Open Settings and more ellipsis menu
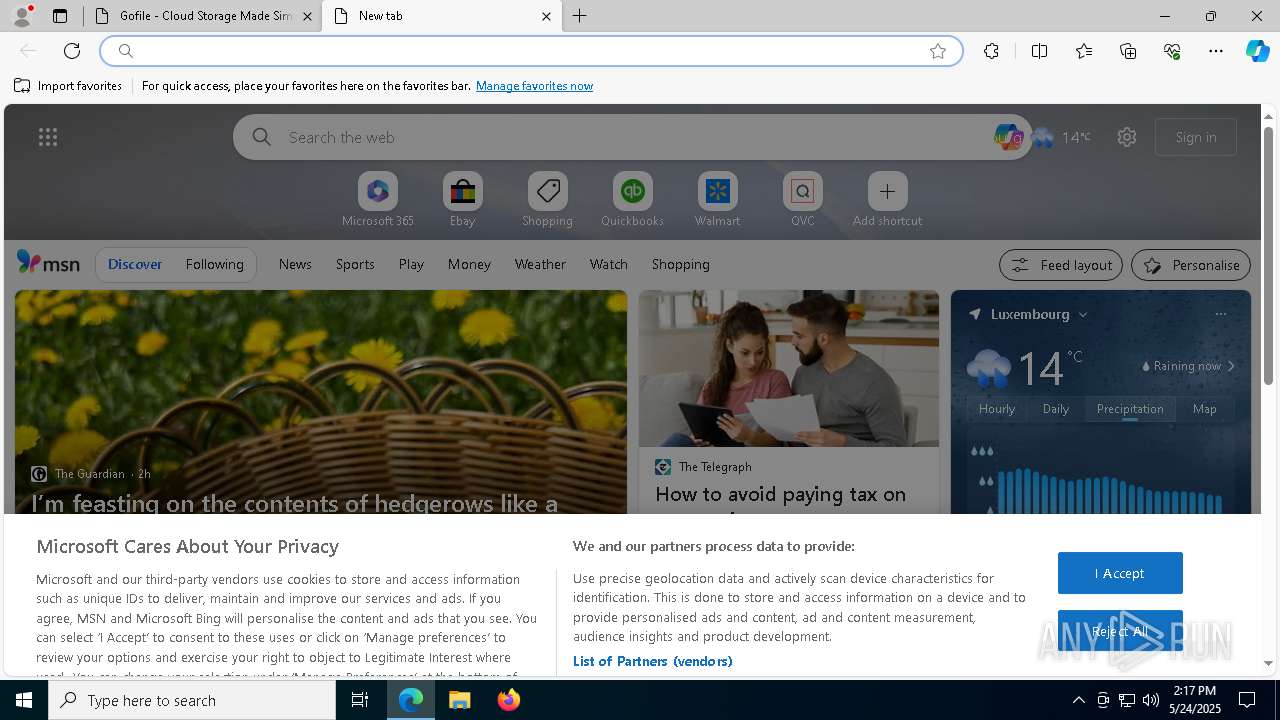Screen dimensions: 1280x720 tap(1216, 51)
